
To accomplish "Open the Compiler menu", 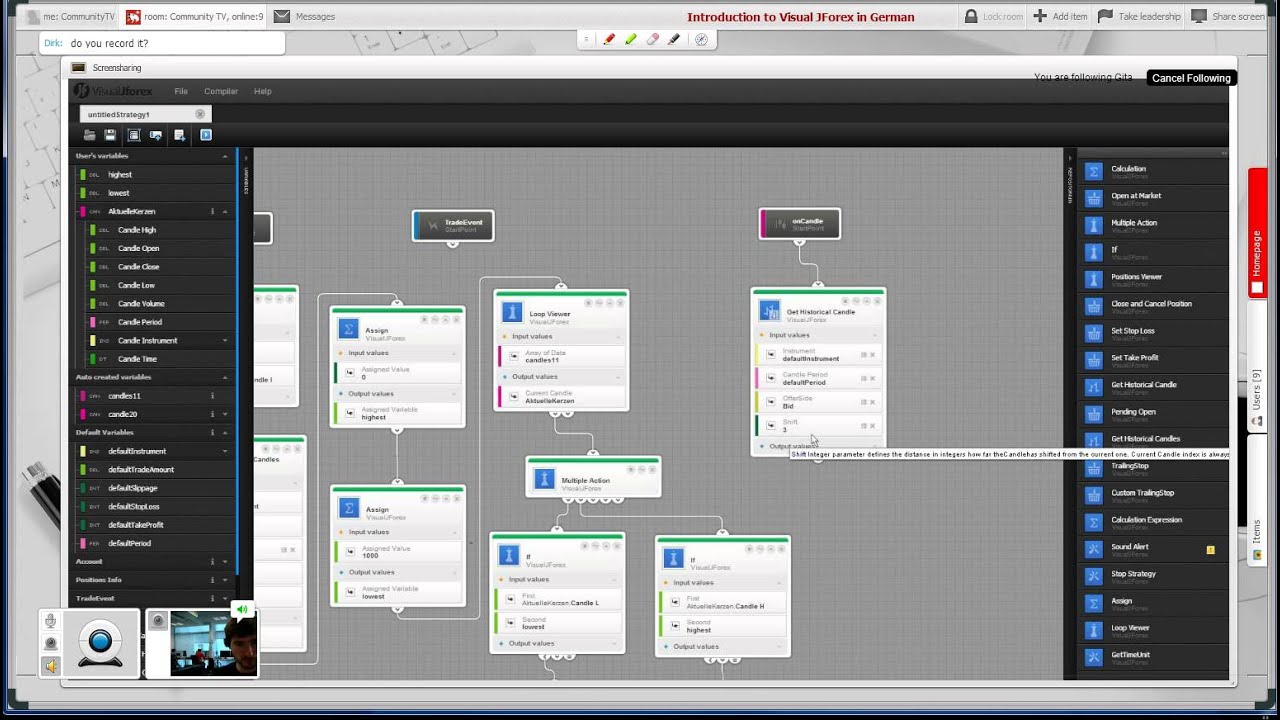I will pos(221,91).
